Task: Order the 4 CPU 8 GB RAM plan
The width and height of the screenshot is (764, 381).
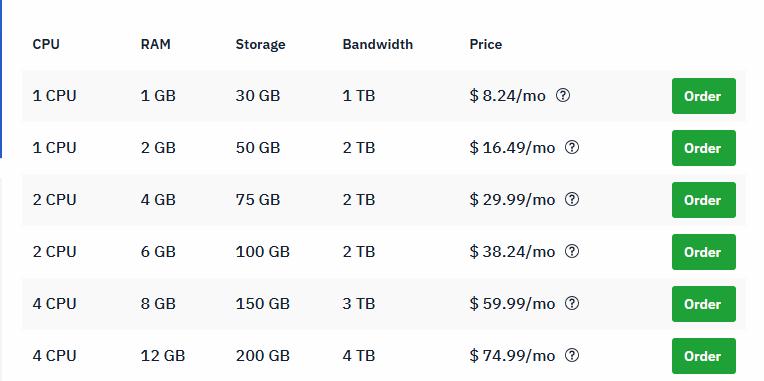Action: point(704,304)
